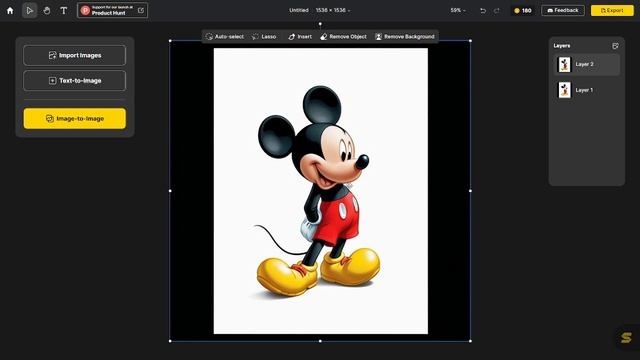Click the Layer 1 thumbnail

[x=564, y=90]
